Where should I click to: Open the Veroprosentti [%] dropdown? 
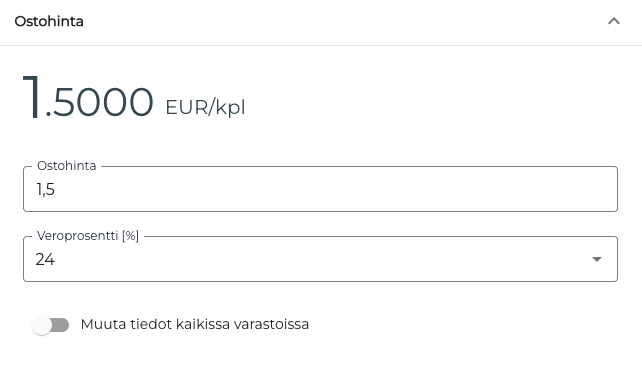tap(320, 259)
